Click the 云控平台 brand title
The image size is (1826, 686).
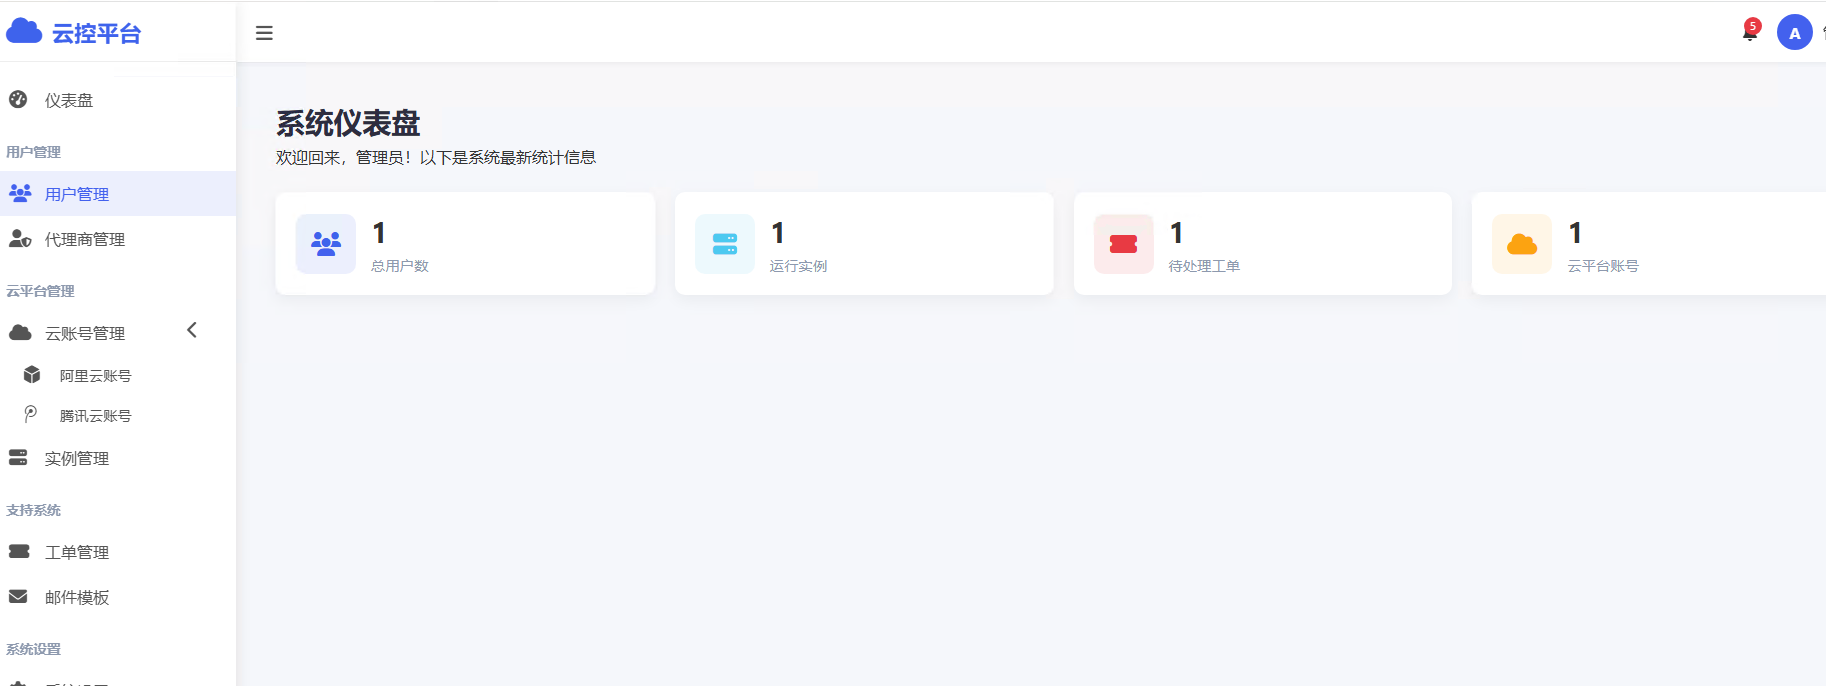96,34
